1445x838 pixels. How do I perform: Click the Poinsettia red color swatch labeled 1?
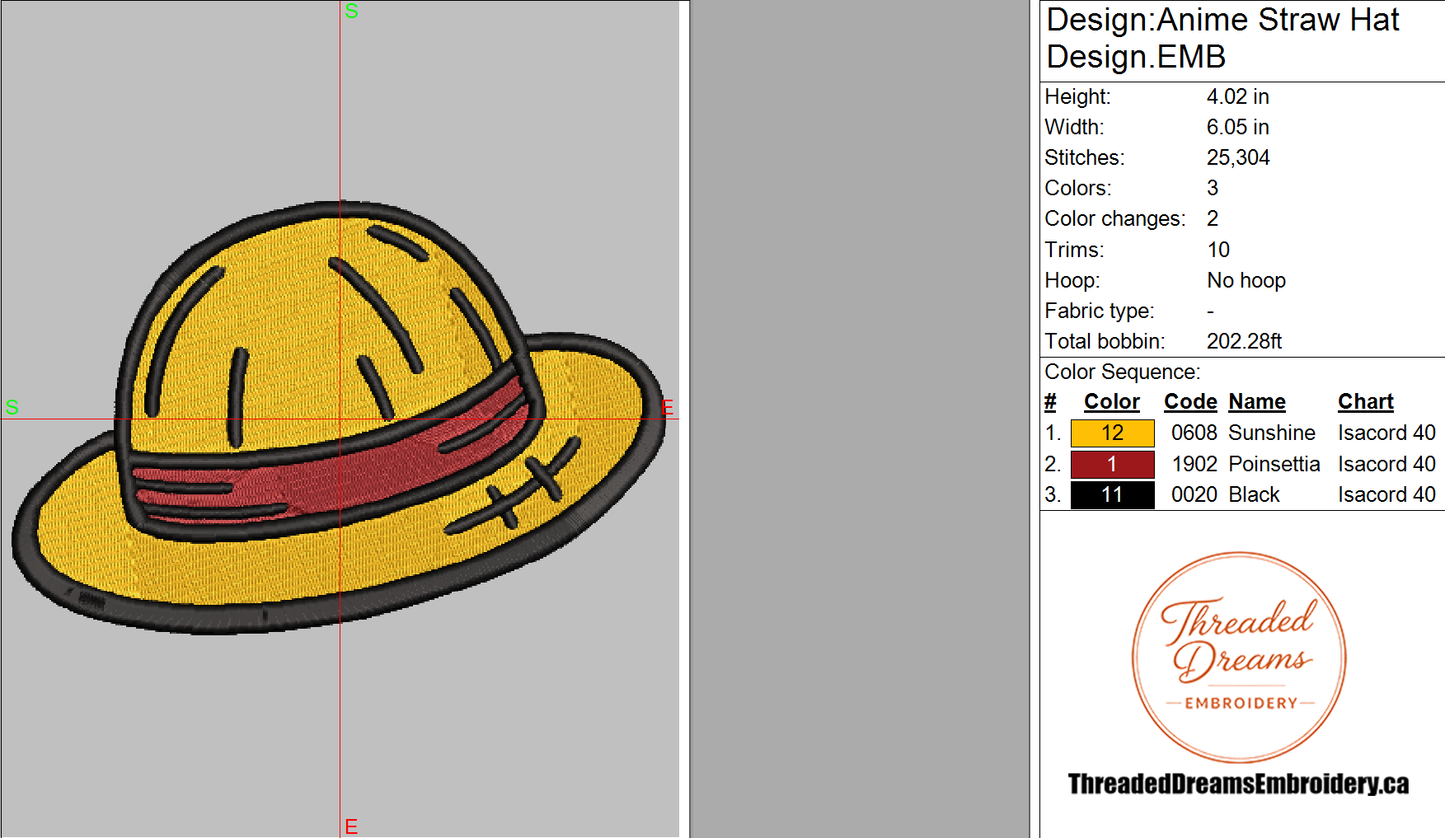1112,464
